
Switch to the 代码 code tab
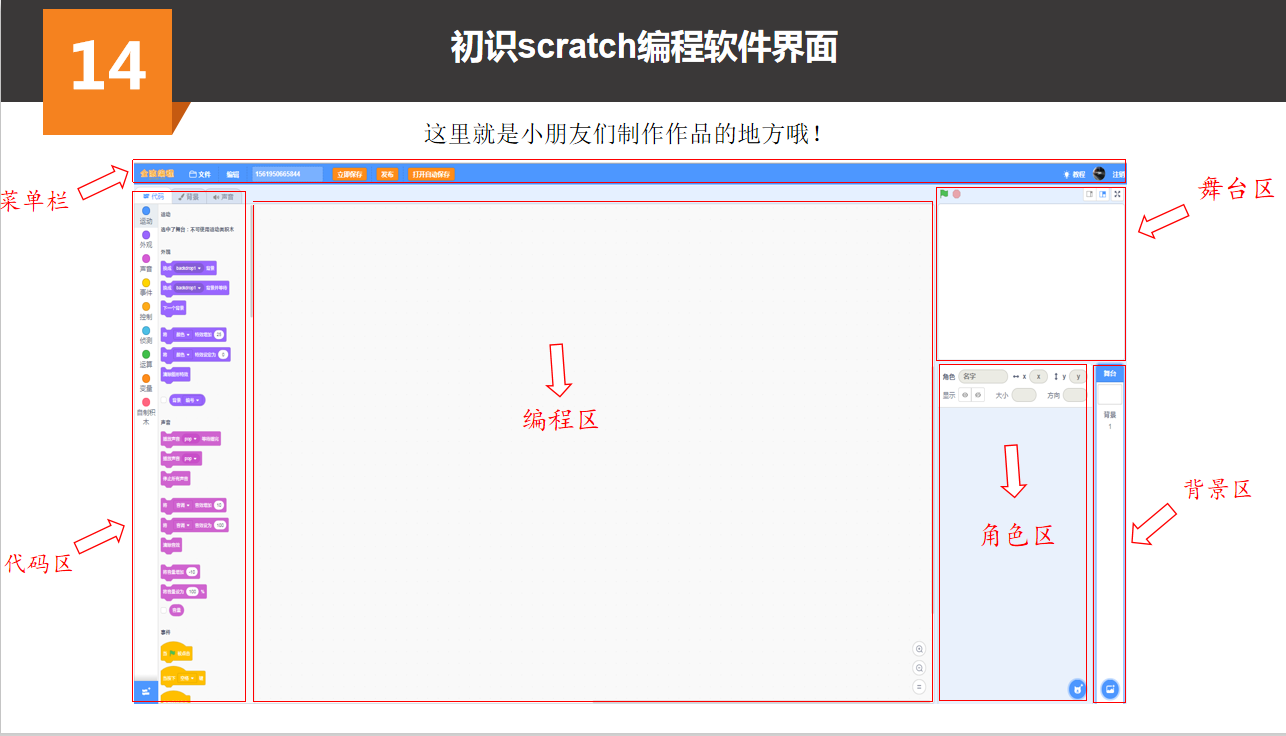tap(153, 196)
